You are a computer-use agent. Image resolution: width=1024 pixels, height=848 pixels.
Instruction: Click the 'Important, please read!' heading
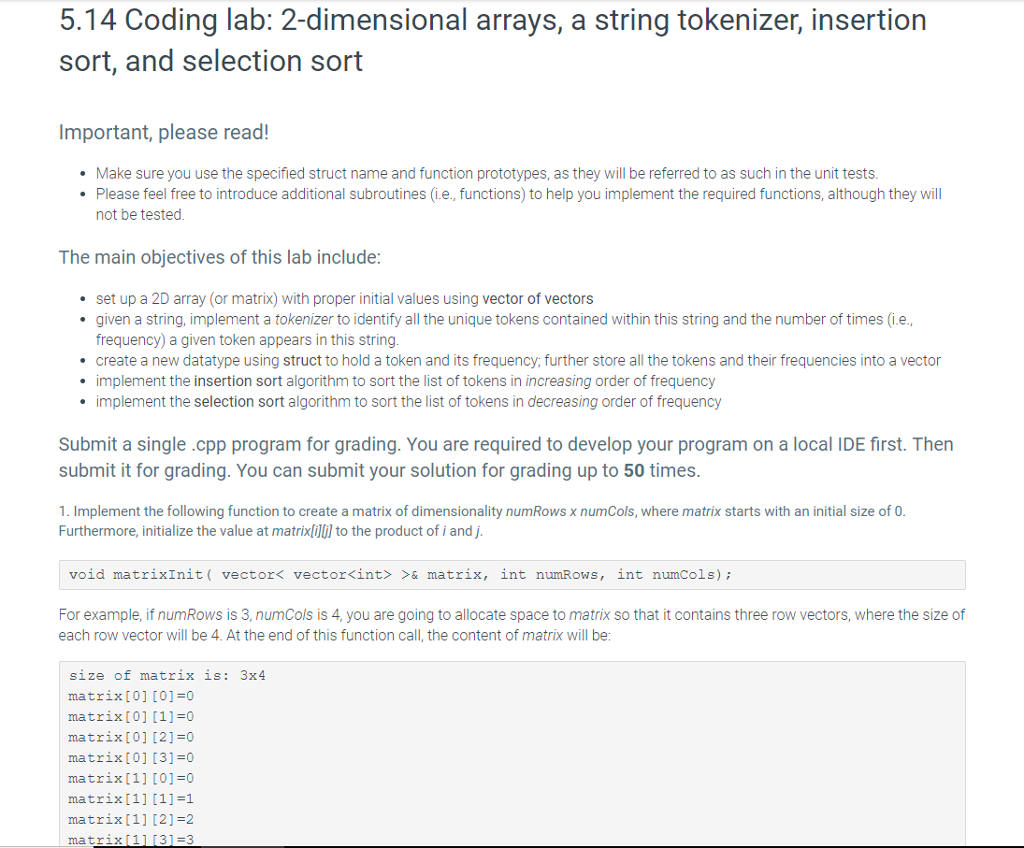164,132
